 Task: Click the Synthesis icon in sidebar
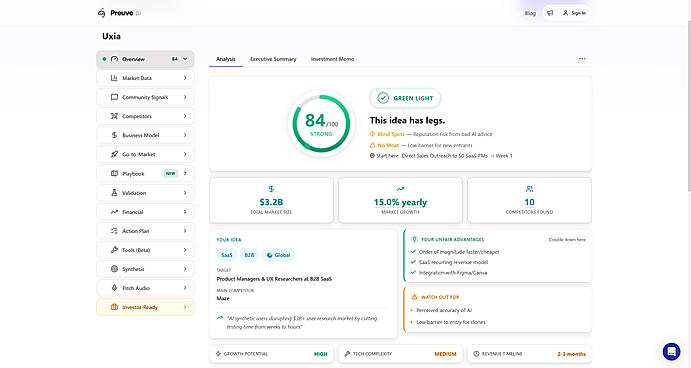coord(114,269)
